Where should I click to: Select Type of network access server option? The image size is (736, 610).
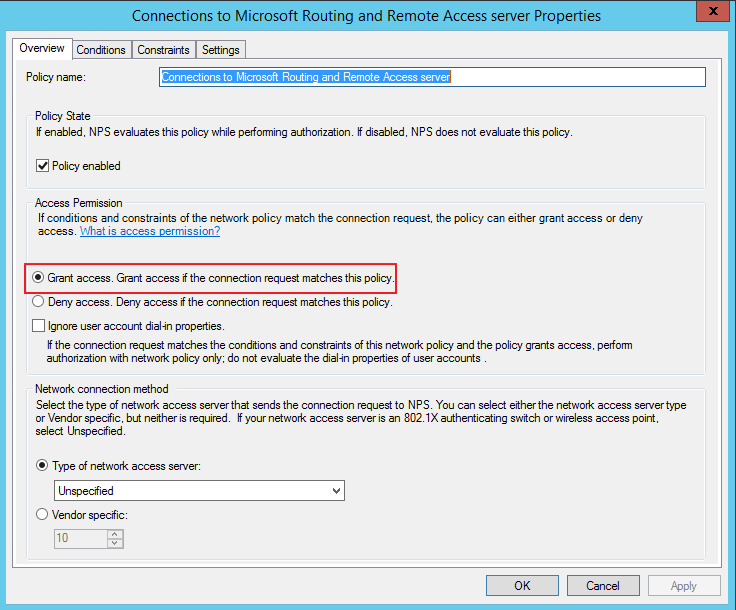pyautogui.click(x=42, y=465)
